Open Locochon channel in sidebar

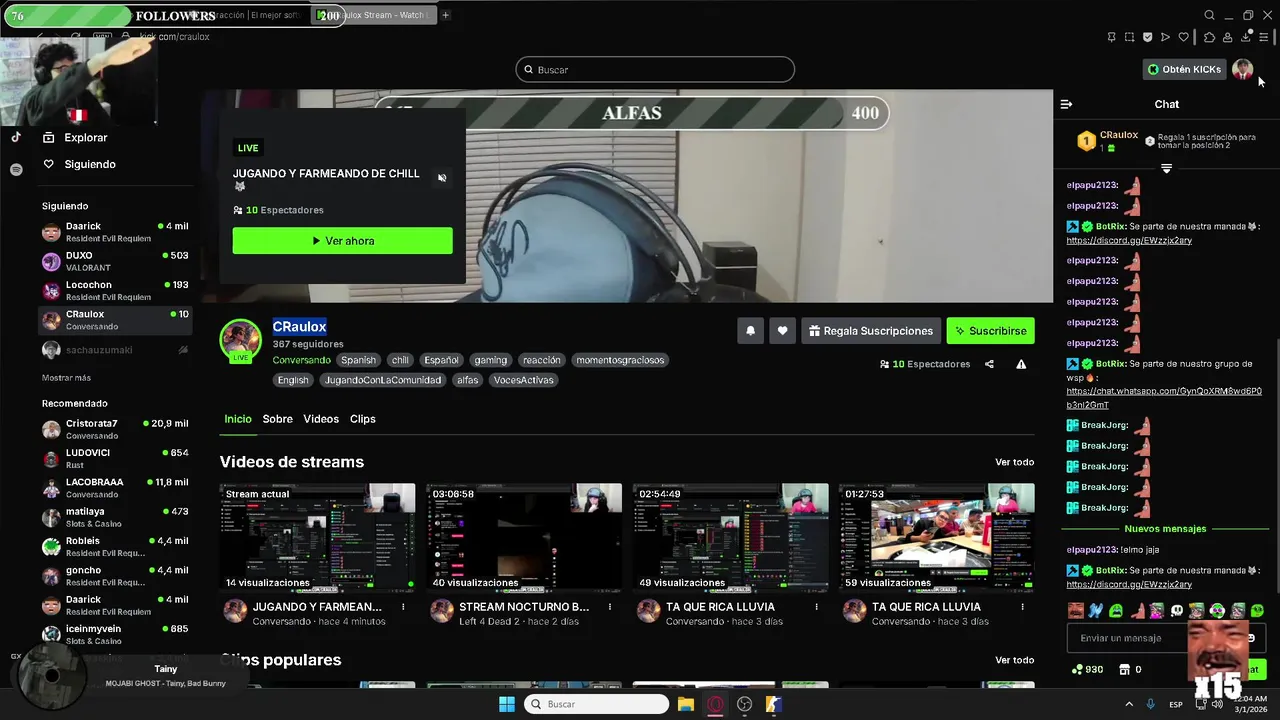pyautogui.click(x=114, y=290)
